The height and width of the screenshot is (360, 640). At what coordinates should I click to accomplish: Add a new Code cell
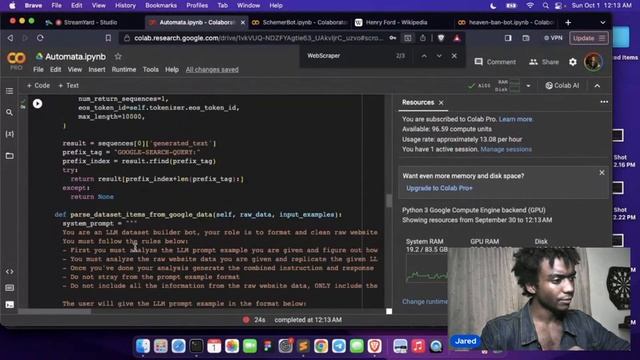38,85
